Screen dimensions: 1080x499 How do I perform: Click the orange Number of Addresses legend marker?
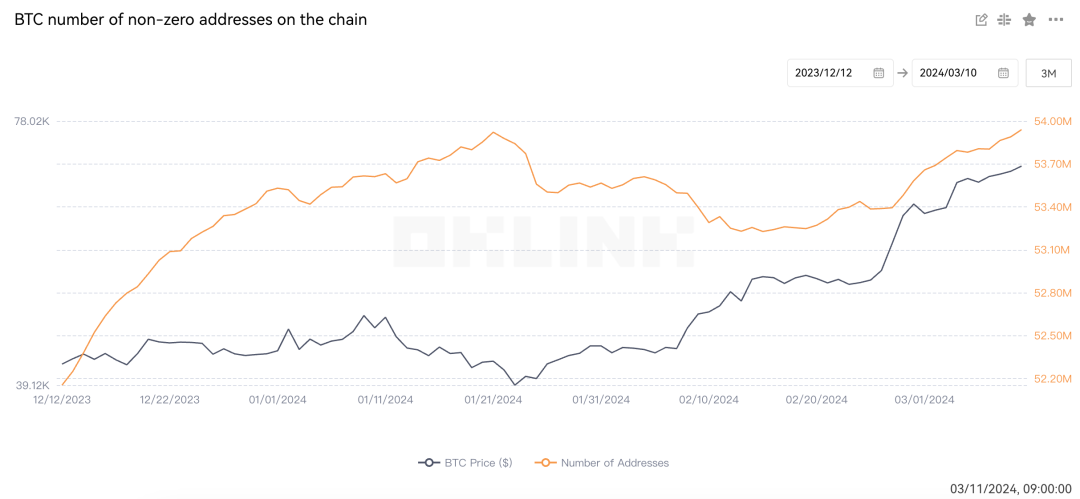click(x=545, y=463)
